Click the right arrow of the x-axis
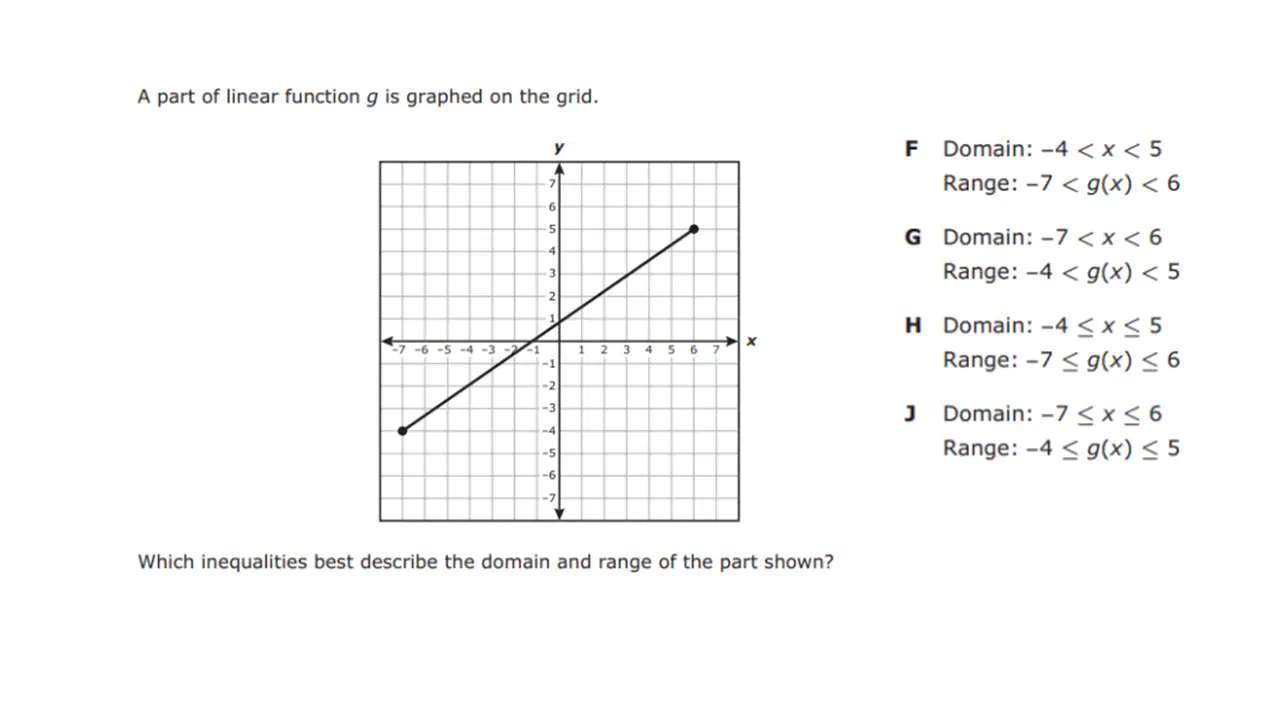1280x720 pixels. tap(732, 341)
